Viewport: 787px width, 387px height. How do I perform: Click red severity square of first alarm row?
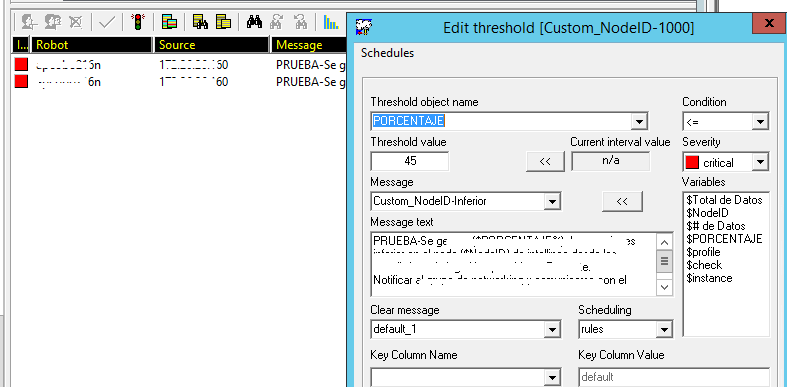tap(21, 64)
